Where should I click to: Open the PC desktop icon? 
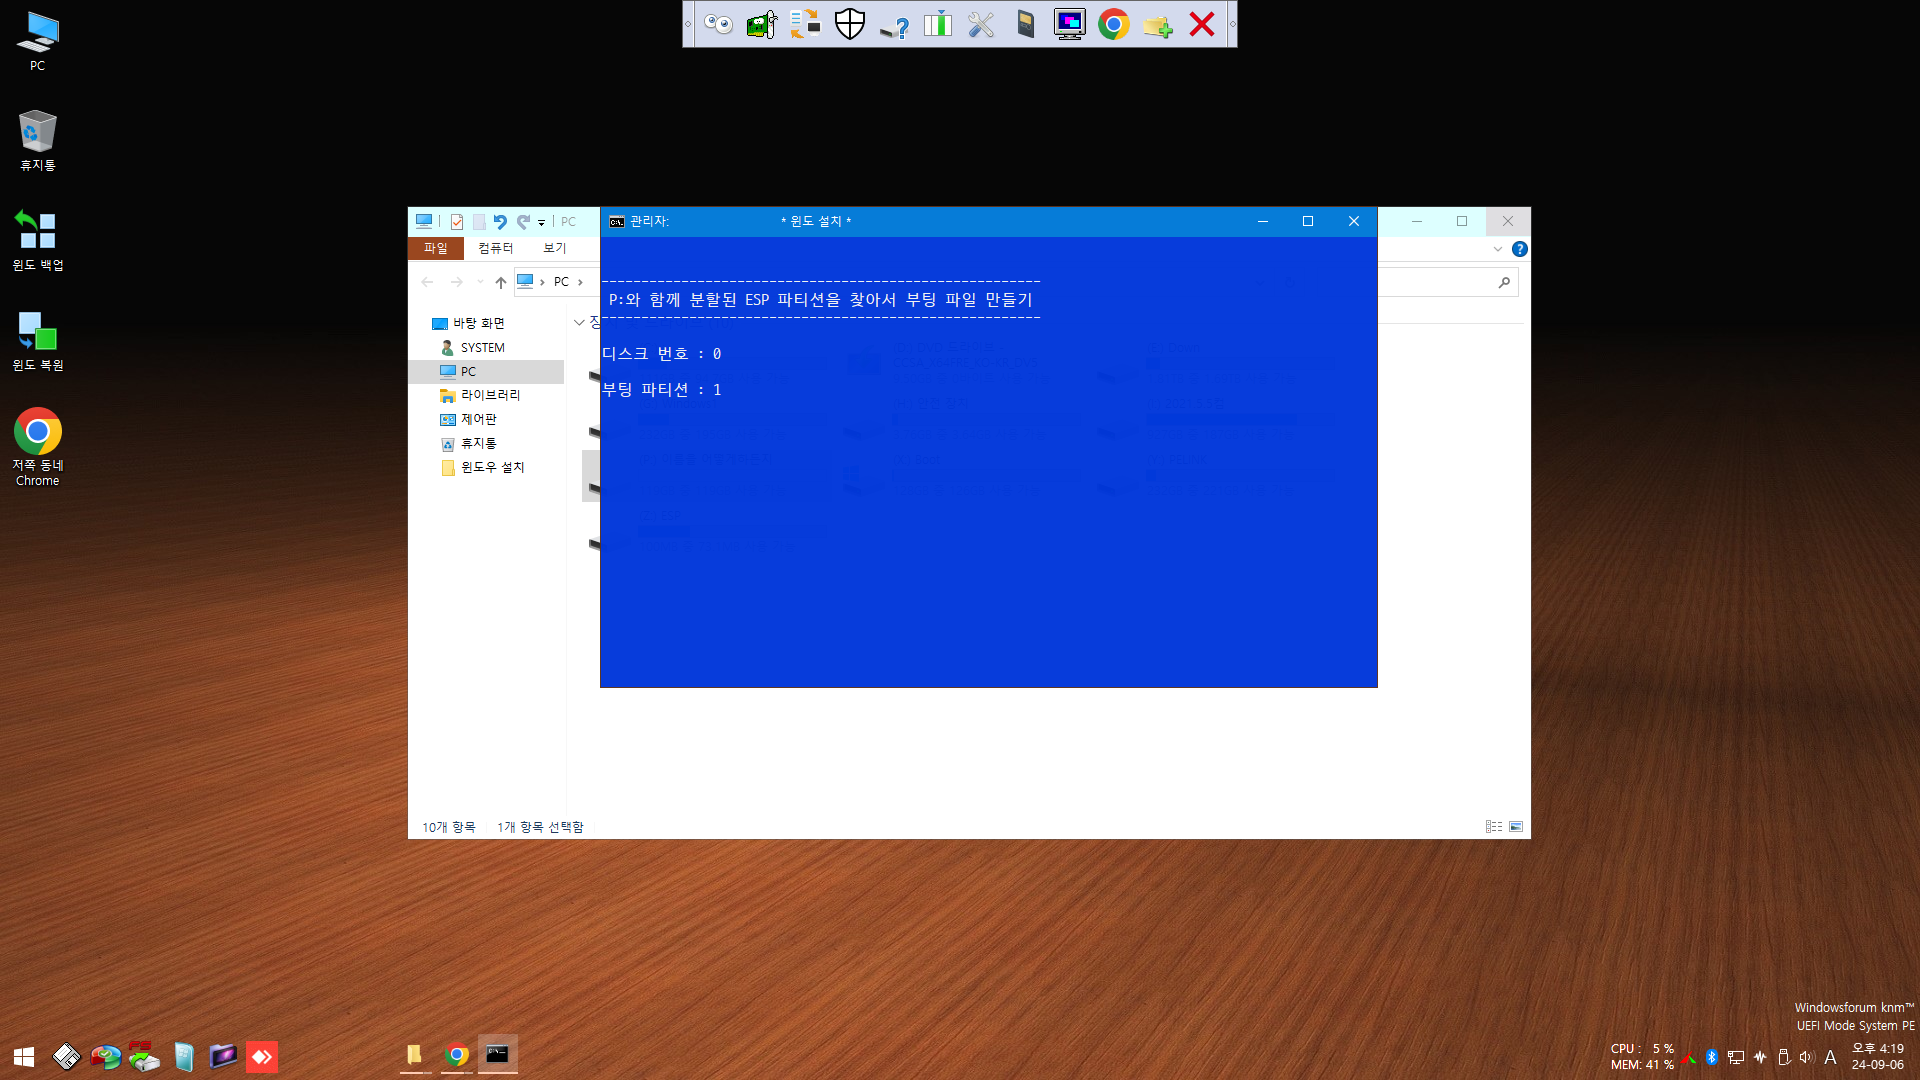(x=38, y=42)
